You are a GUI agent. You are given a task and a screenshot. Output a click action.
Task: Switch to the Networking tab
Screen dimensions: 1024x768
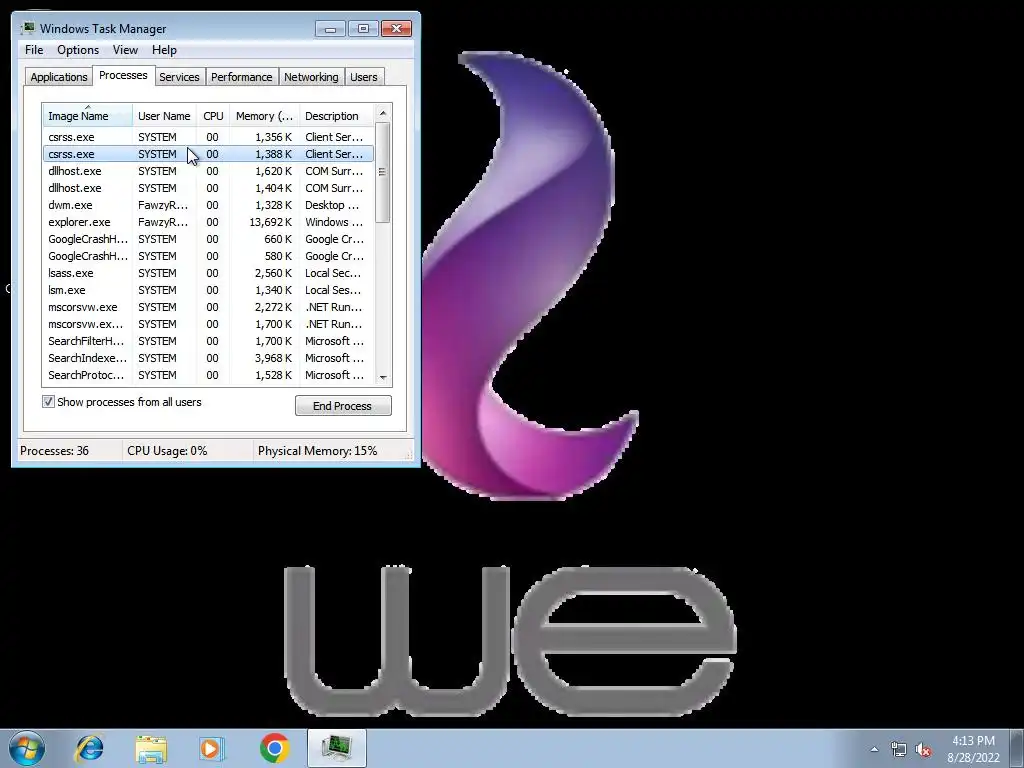311,77
